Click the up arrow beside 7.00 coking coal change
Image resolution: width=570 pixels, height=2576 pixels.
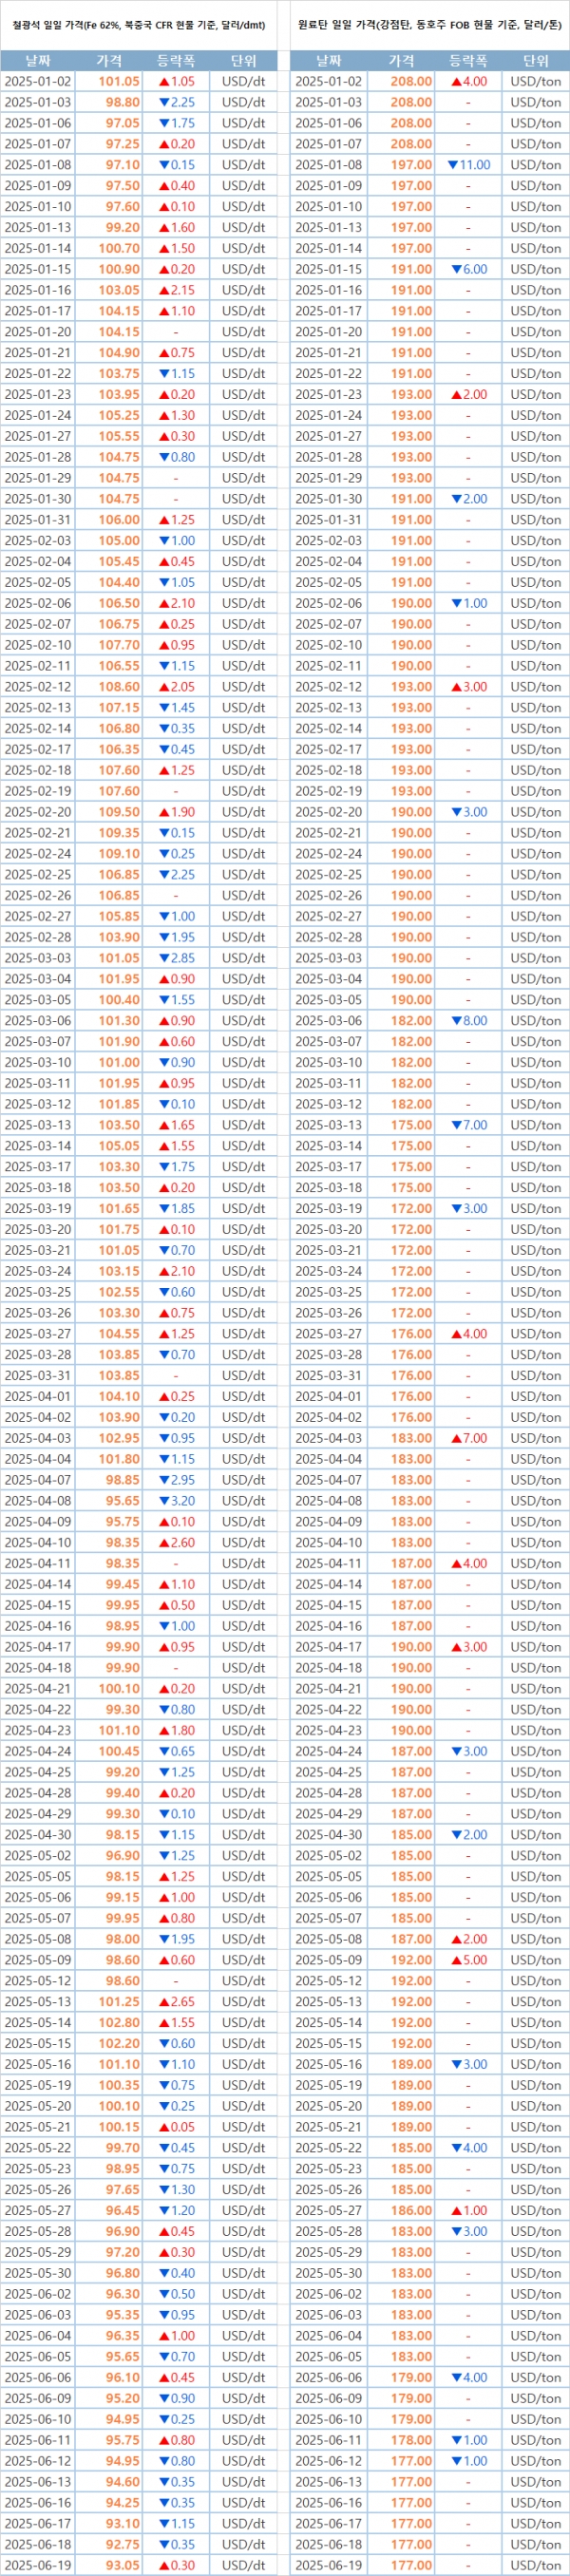(456, 1438)
